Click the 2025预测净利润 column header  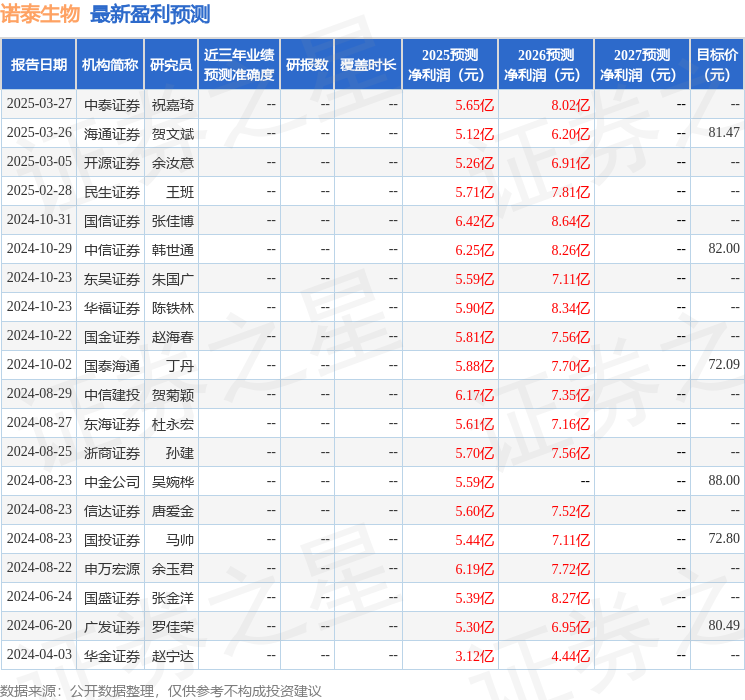coord(450,65)
